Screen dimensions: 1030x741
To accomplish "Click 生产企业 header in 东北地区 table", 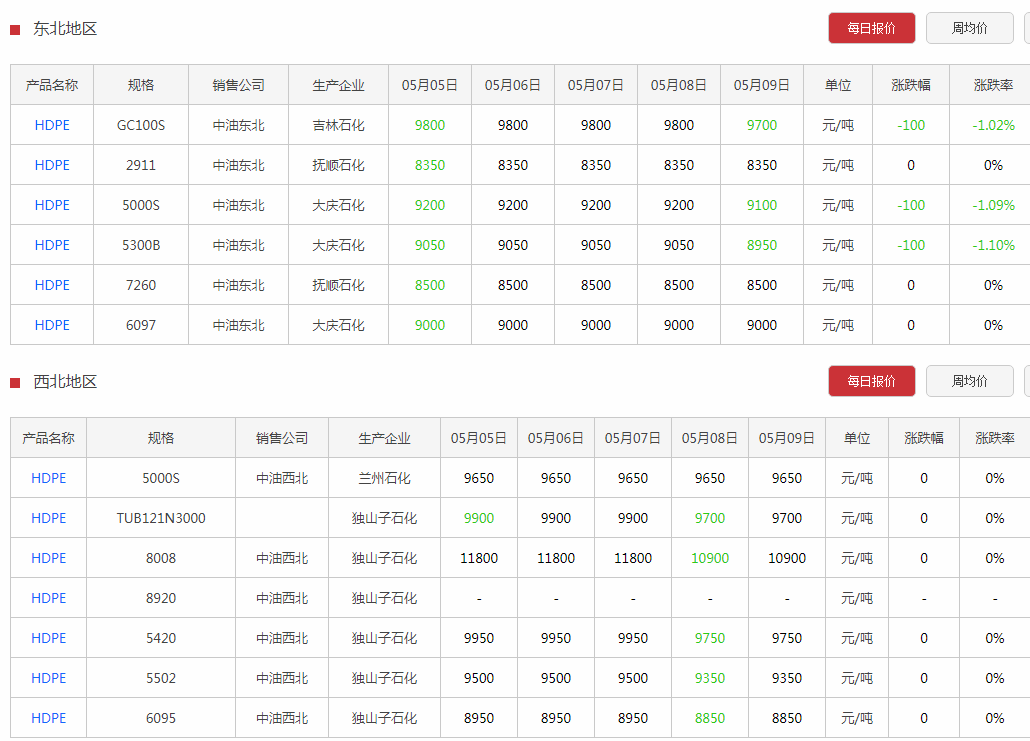I will click(338, 85).
